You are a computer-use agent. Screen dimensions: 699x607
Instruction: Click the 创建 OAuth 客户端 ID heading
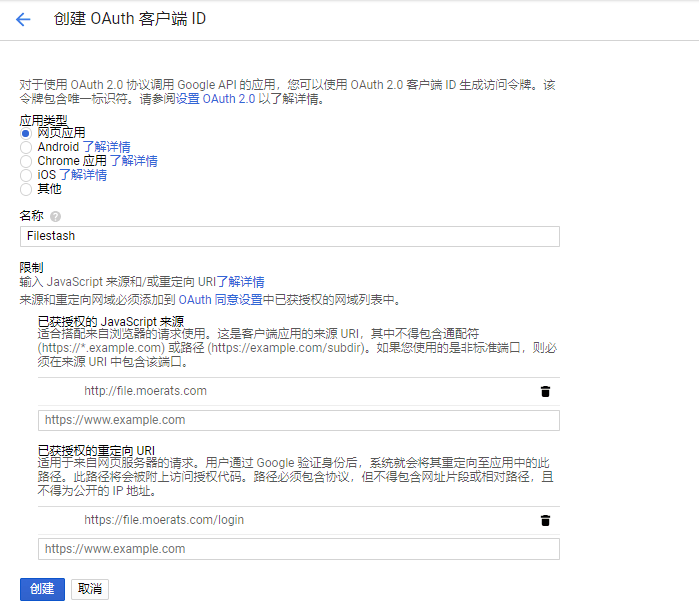[x=130, y=19]
